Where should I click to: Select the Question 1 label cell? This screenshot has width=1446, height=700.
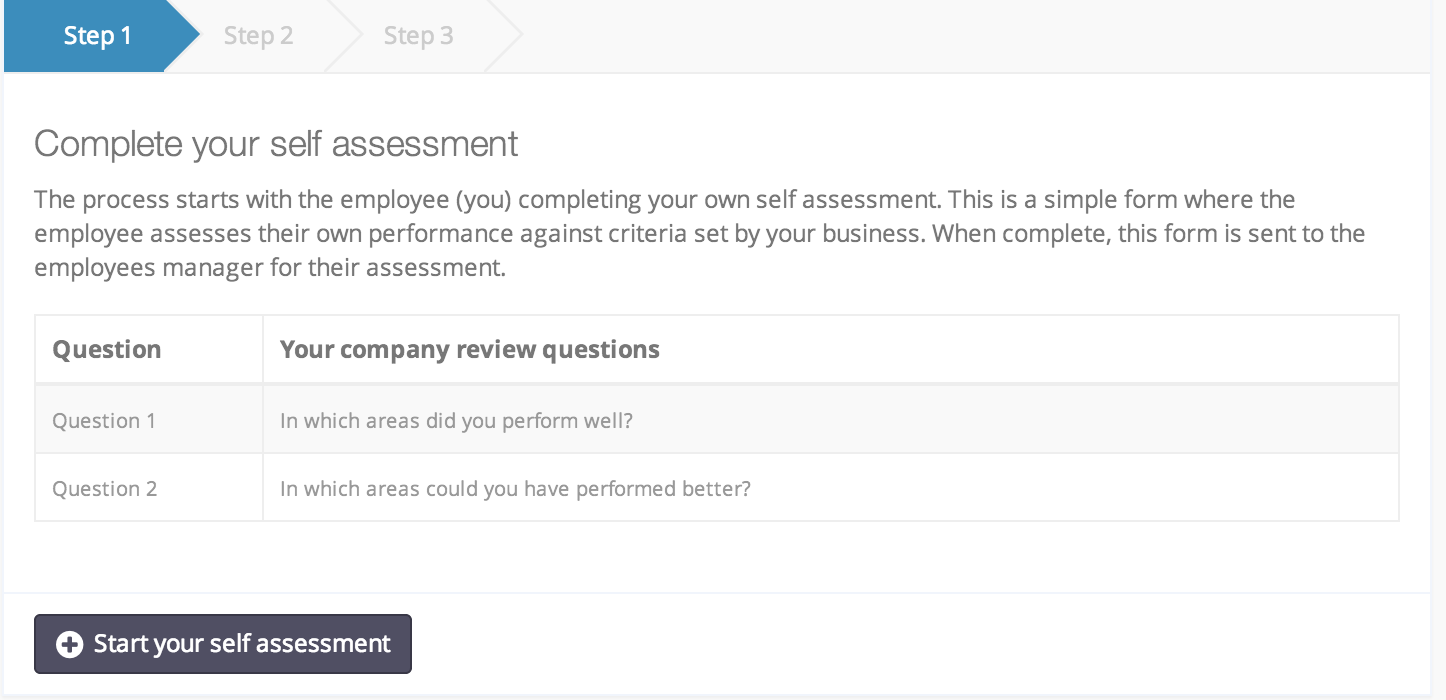tap(104, 420)
